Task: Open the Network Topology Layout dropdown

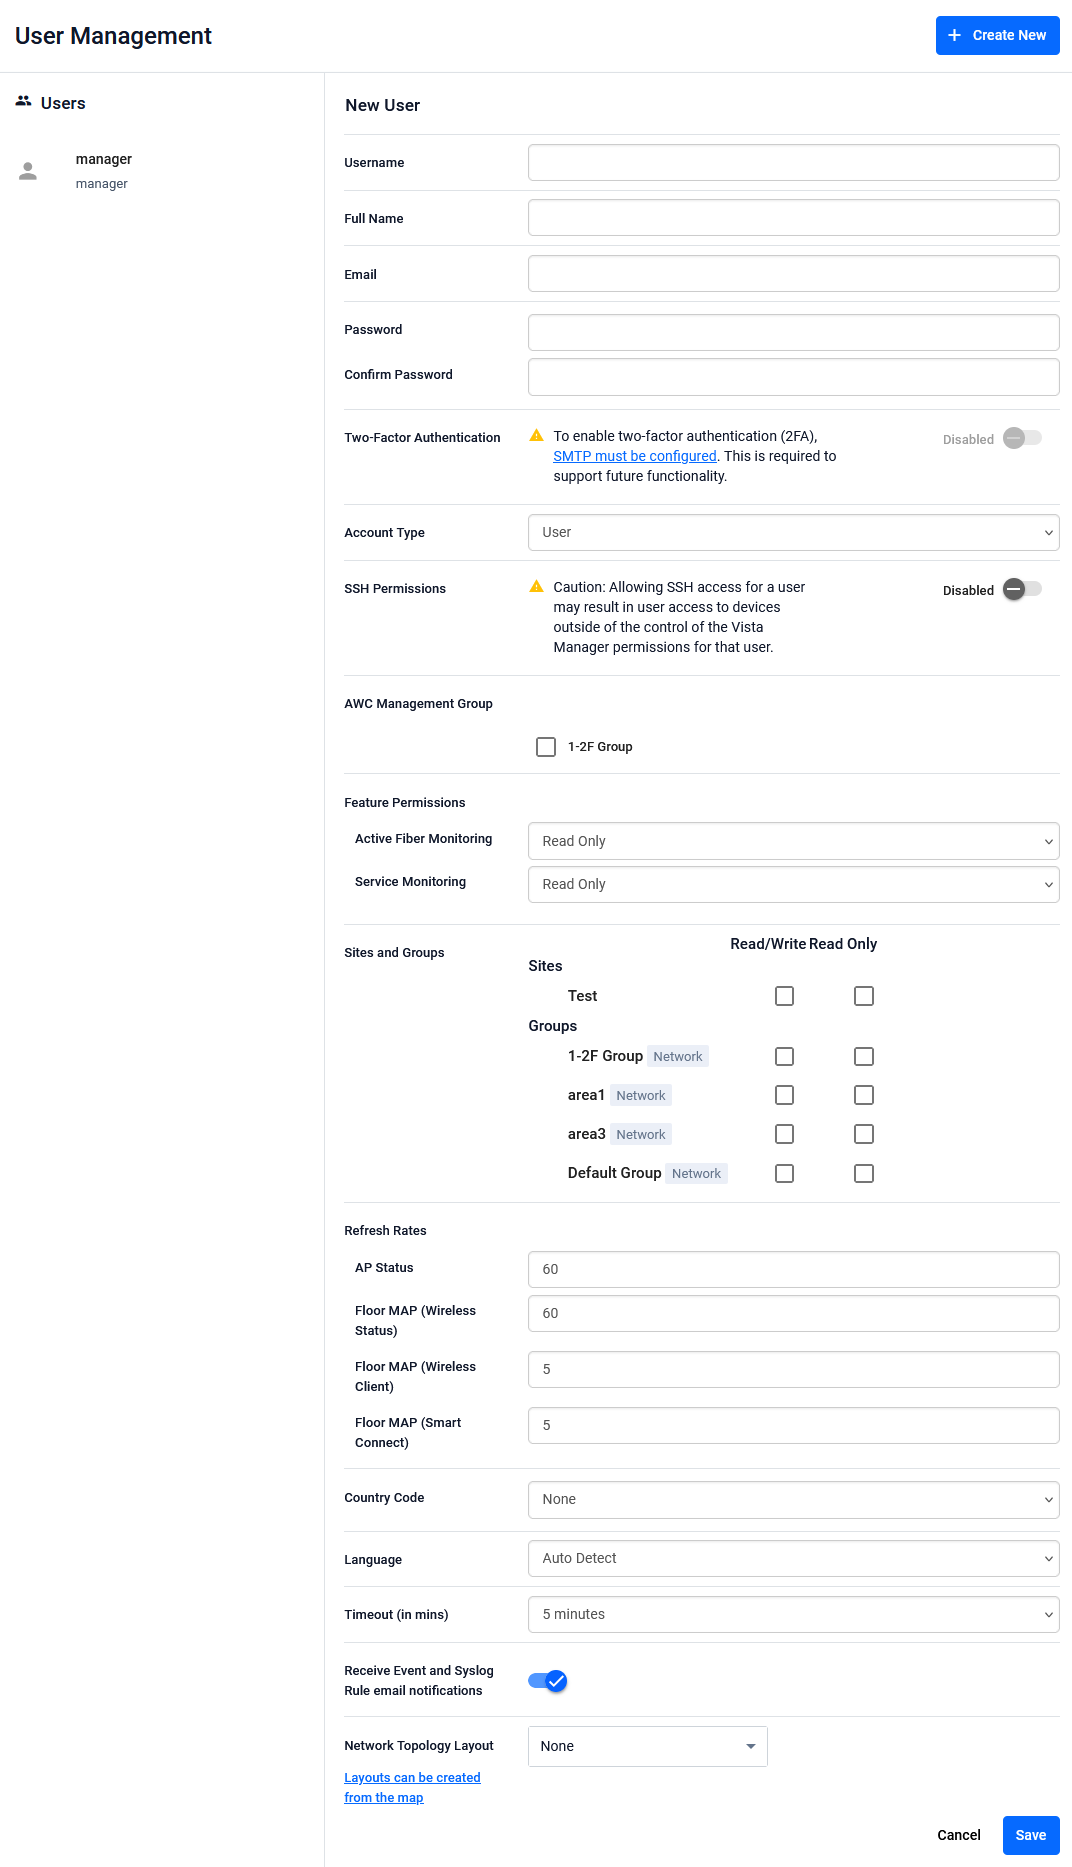Action: (x=647, y=1746)
